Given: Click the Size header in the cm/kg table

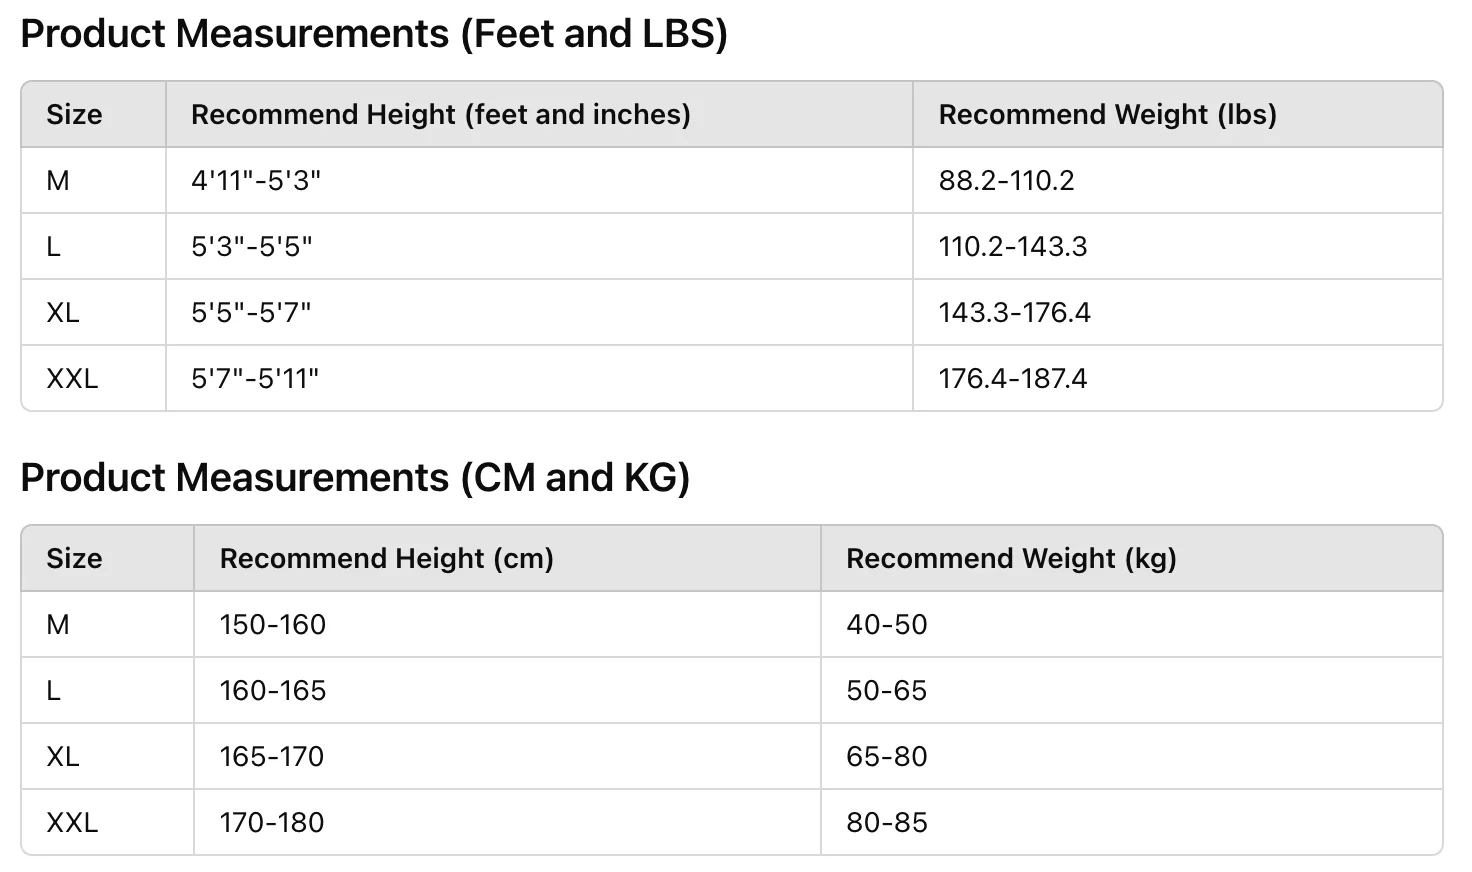Looking at the screenshot, I should click(x=74, y=559).
